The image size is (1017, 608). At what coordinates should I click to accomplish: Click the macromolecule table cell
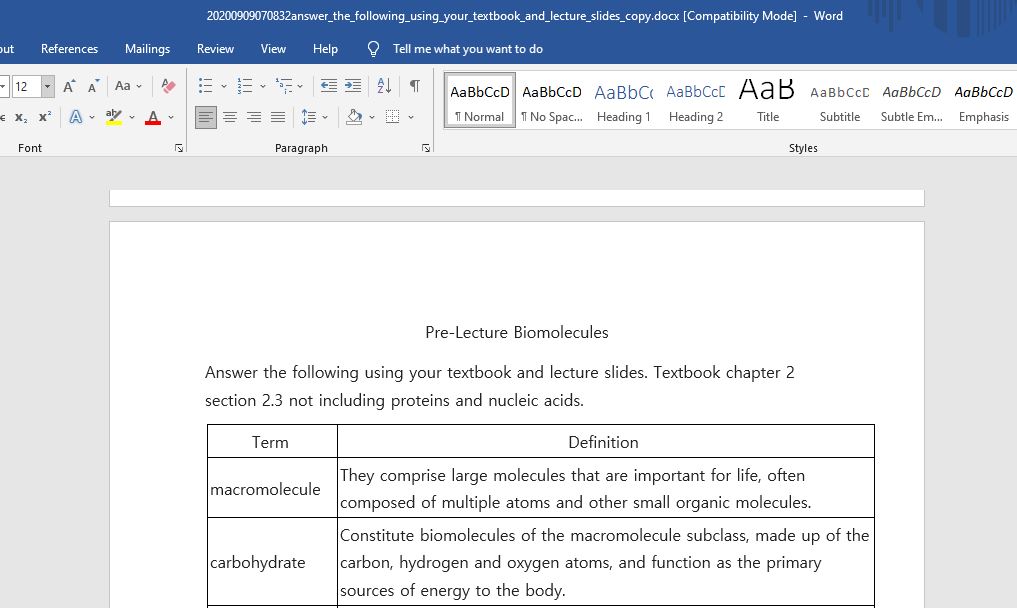coord(272,488)
